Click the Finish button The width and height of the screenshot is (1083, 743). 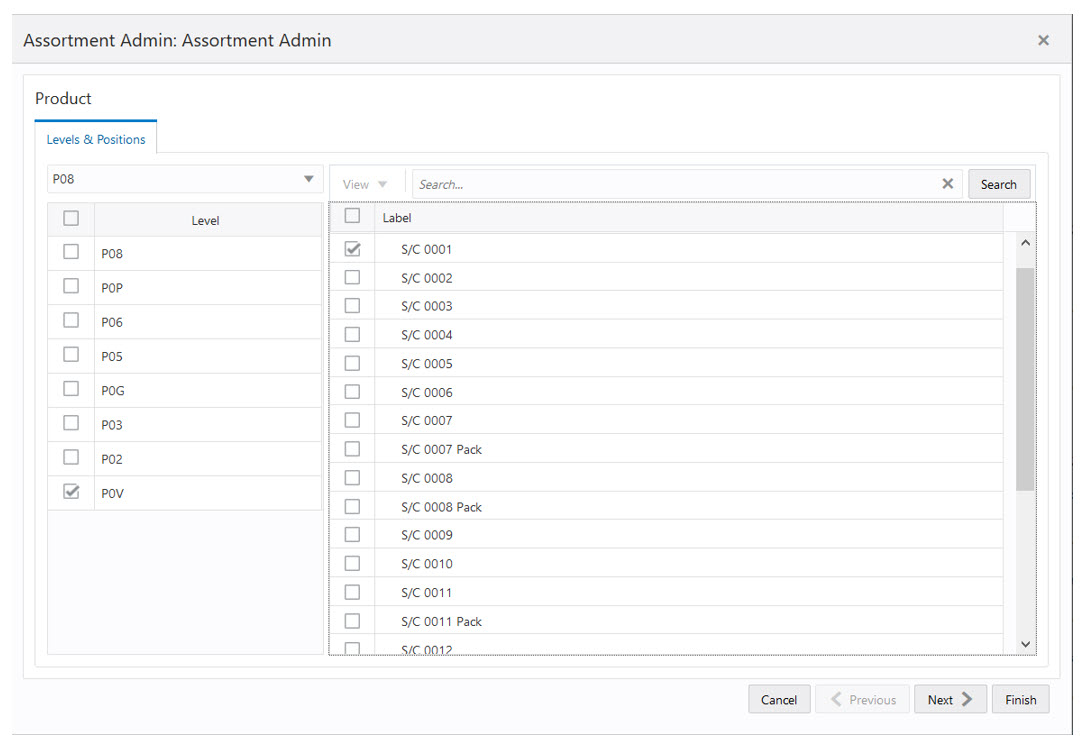click(x=1021, y=699)
